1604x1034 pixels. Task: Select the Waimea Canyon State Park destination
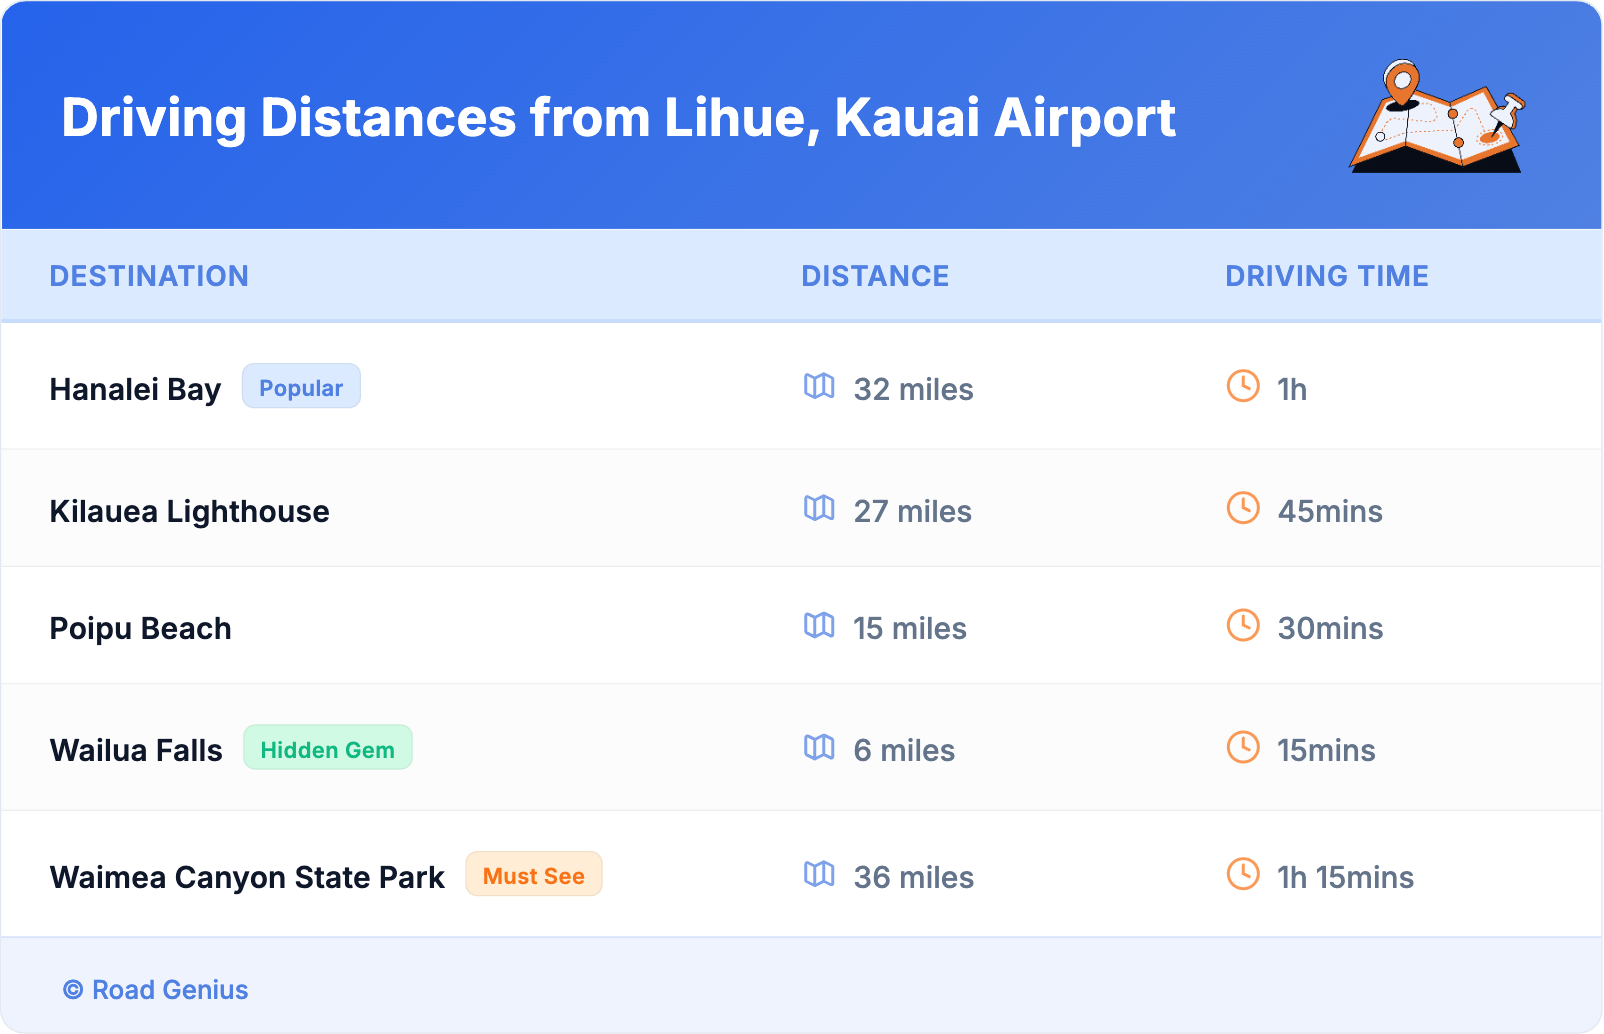(x=247, y=877)
